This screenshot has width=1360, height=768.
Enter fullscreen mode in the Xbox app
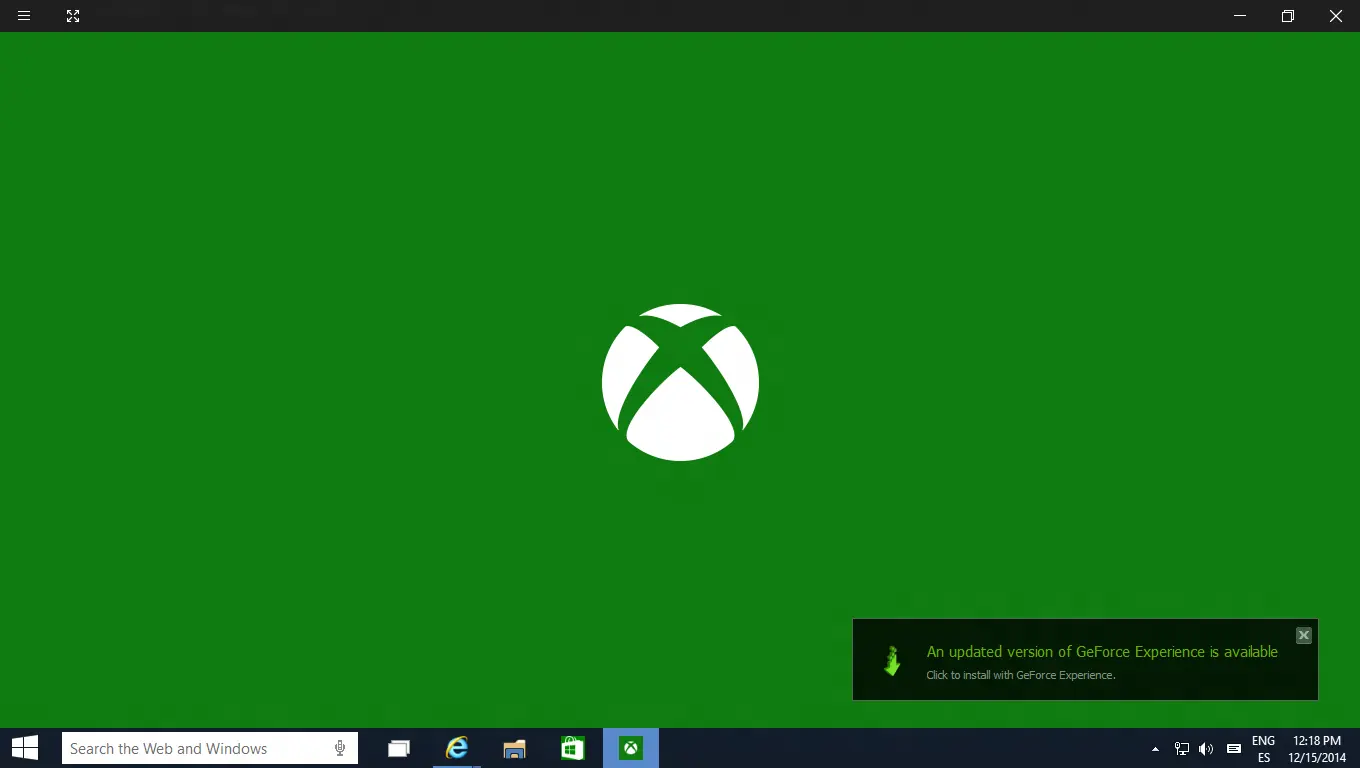pos(72,16)
